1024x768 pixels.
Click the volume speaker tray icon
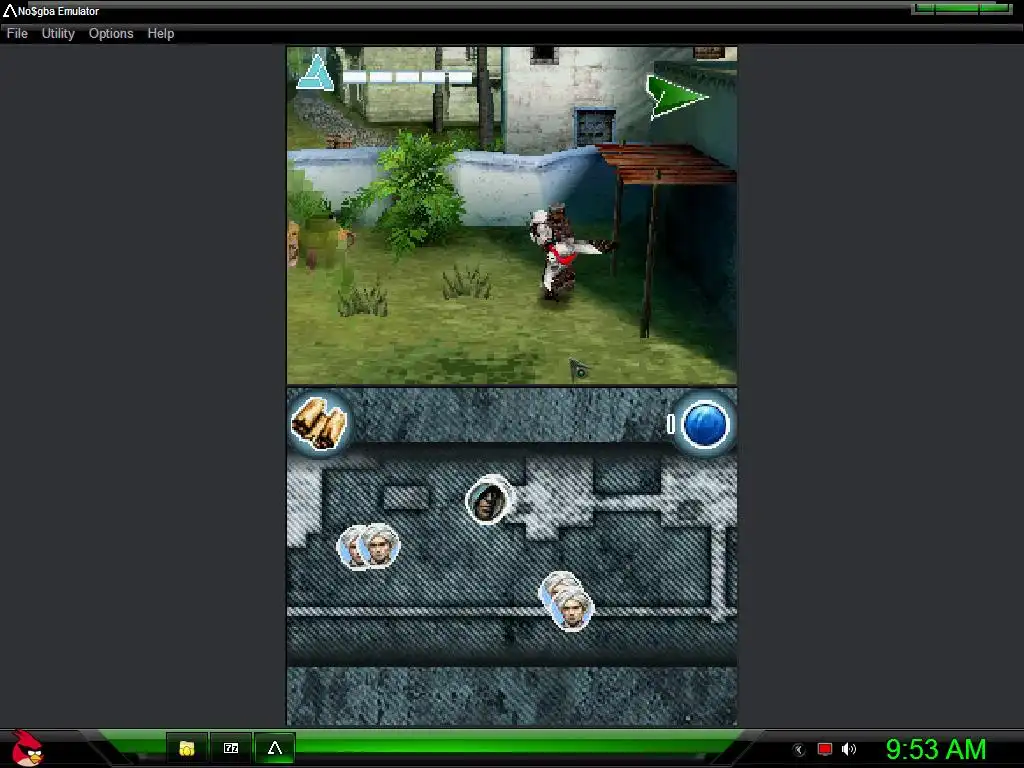point(848,749)
